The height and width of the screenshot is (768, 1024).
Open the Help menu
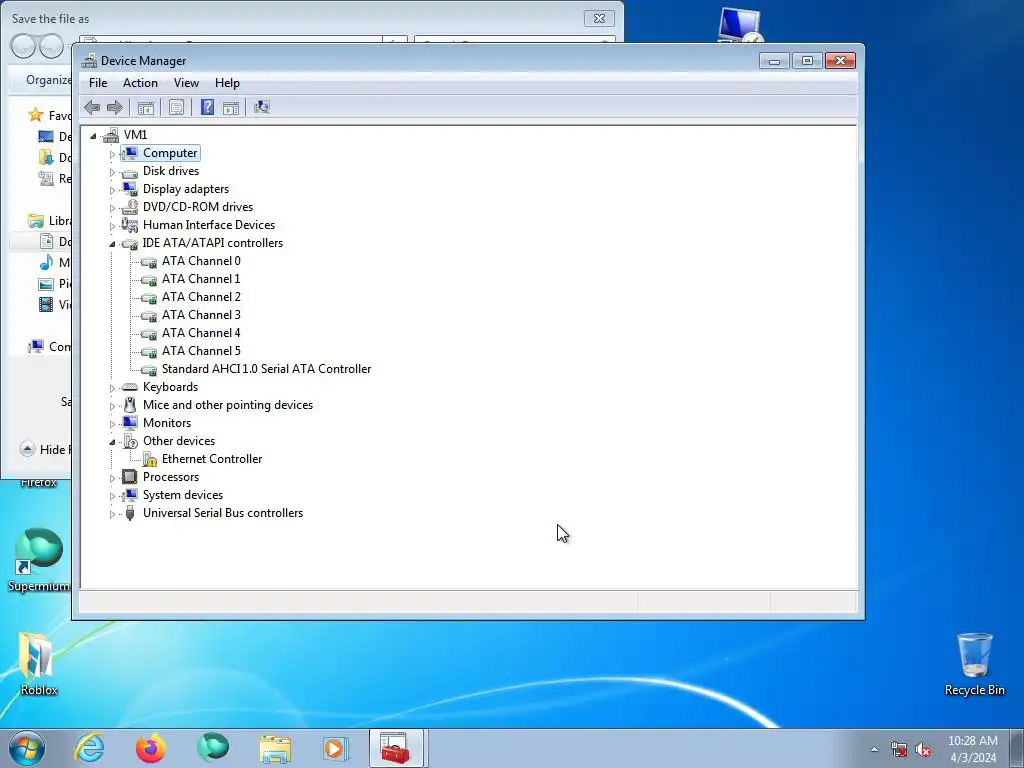[x=227, y=83]
